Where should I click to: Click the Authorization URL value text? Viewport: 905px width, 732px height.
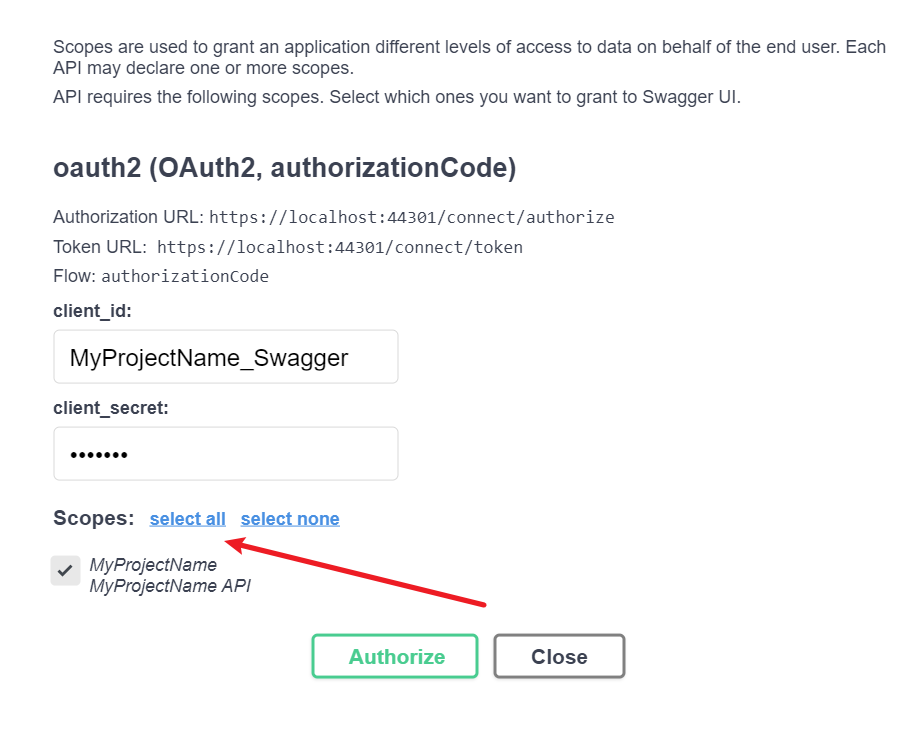[411, 217]
